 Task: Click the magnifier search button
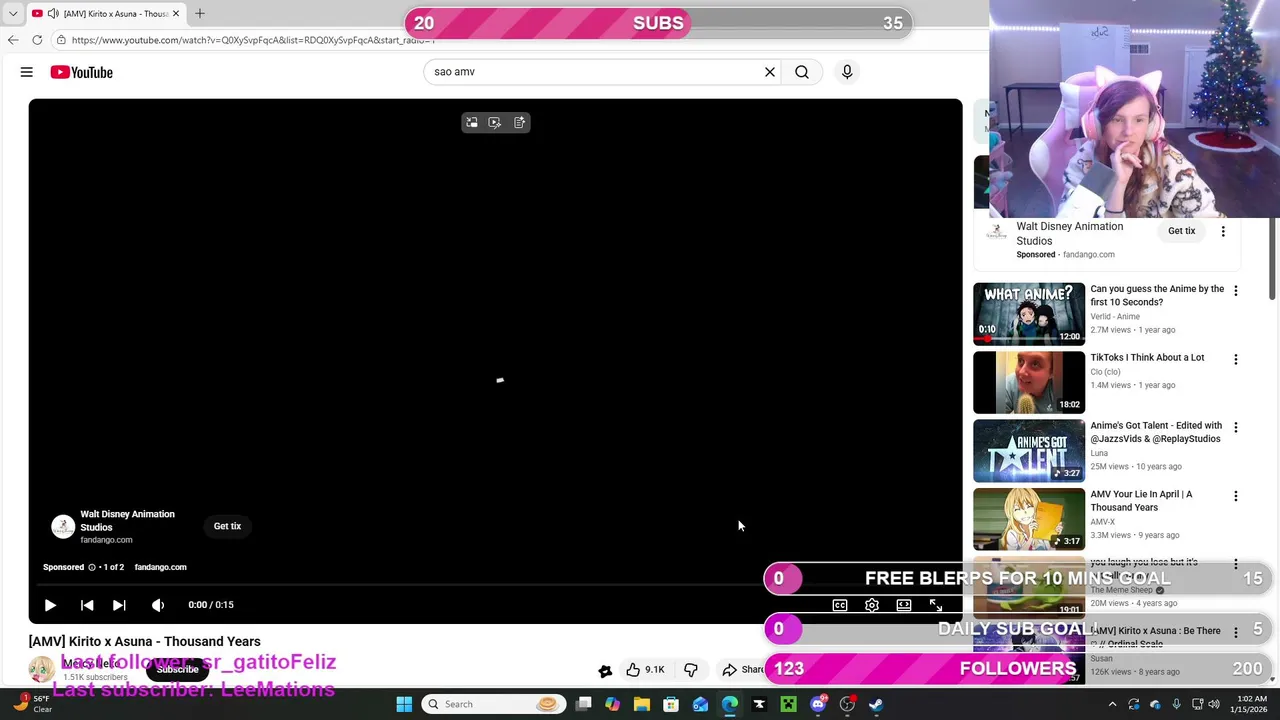[802, 72]
